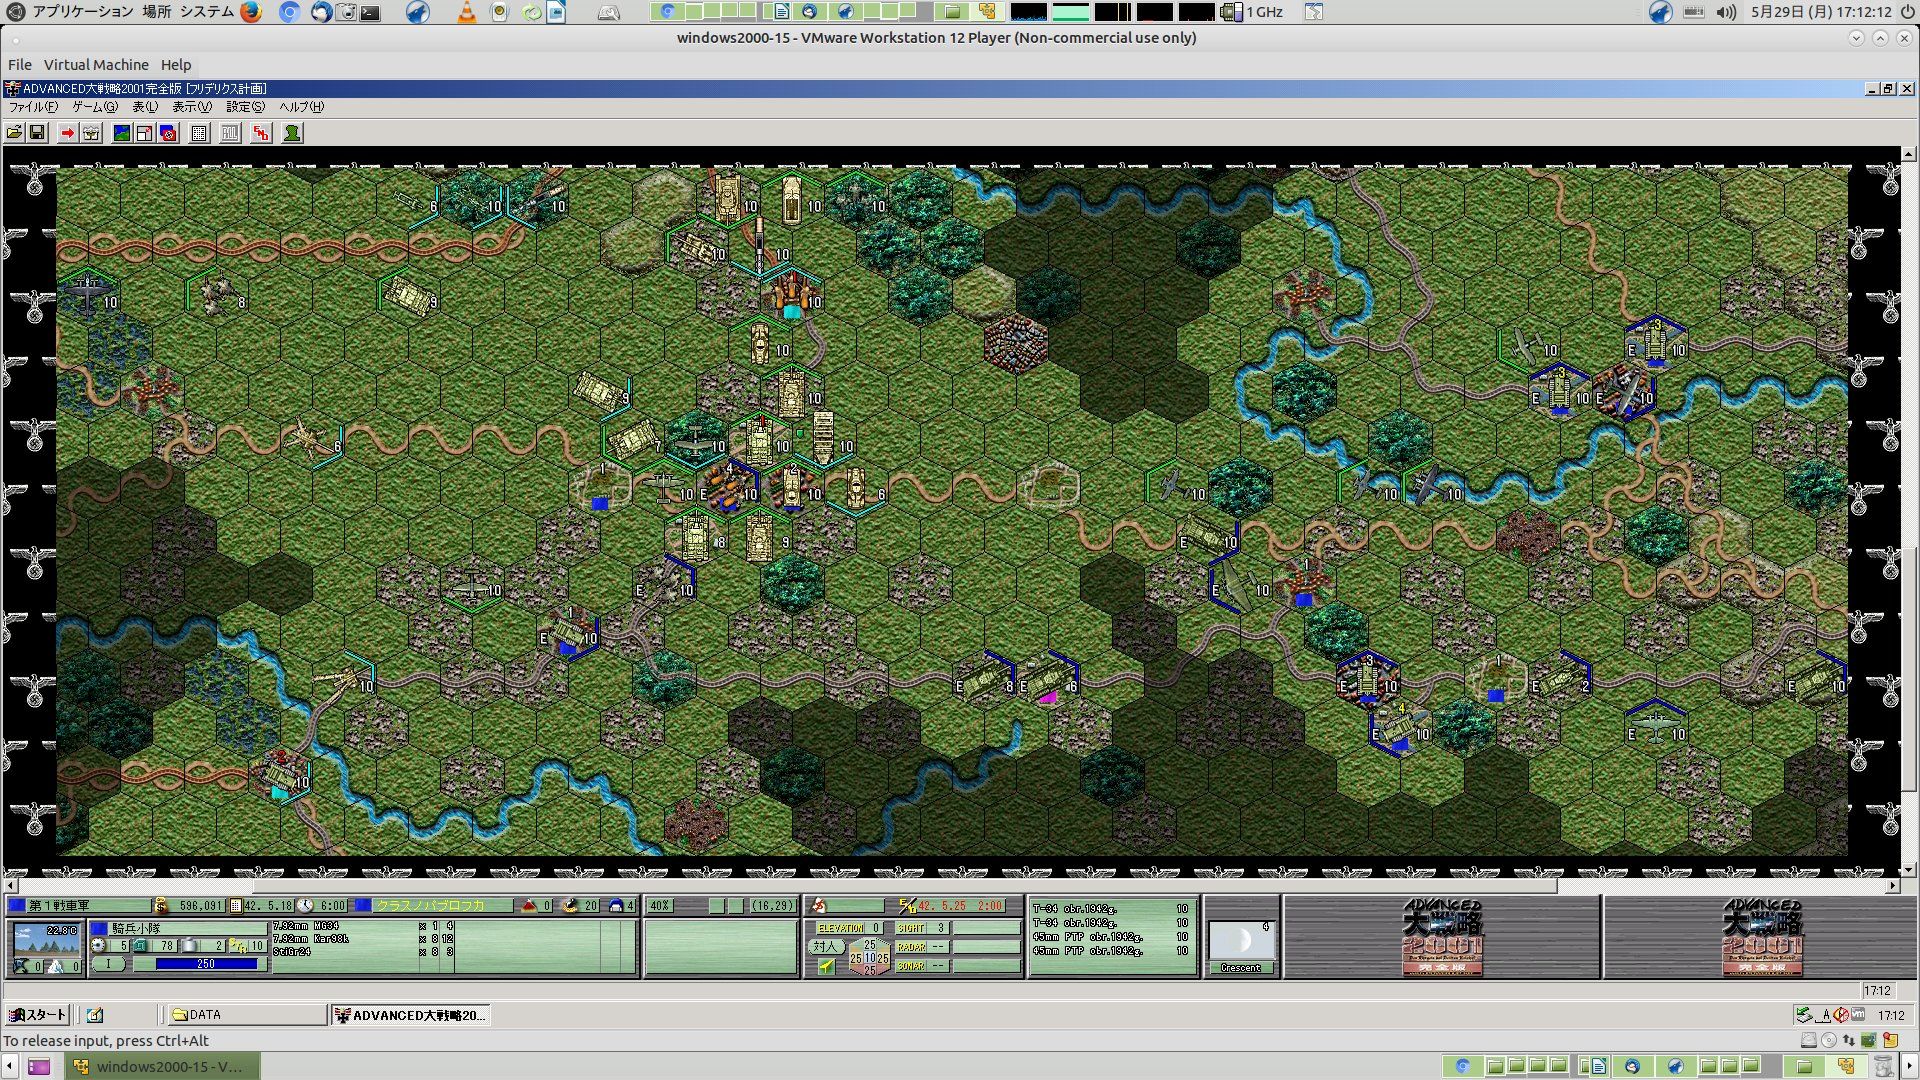Open the ファイル(F) menu
Viewport: 1920px width, 1080px height.
[x=33, y=107]
